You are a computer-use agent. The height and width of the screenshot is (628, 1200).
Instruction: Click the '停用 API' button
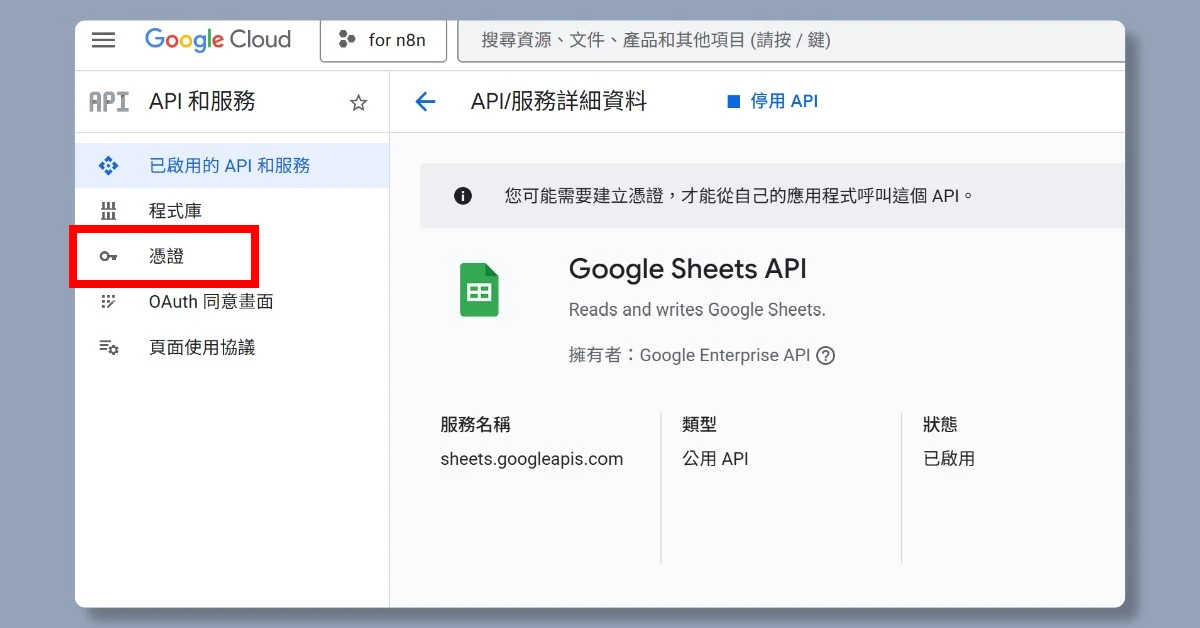[772, 101]
